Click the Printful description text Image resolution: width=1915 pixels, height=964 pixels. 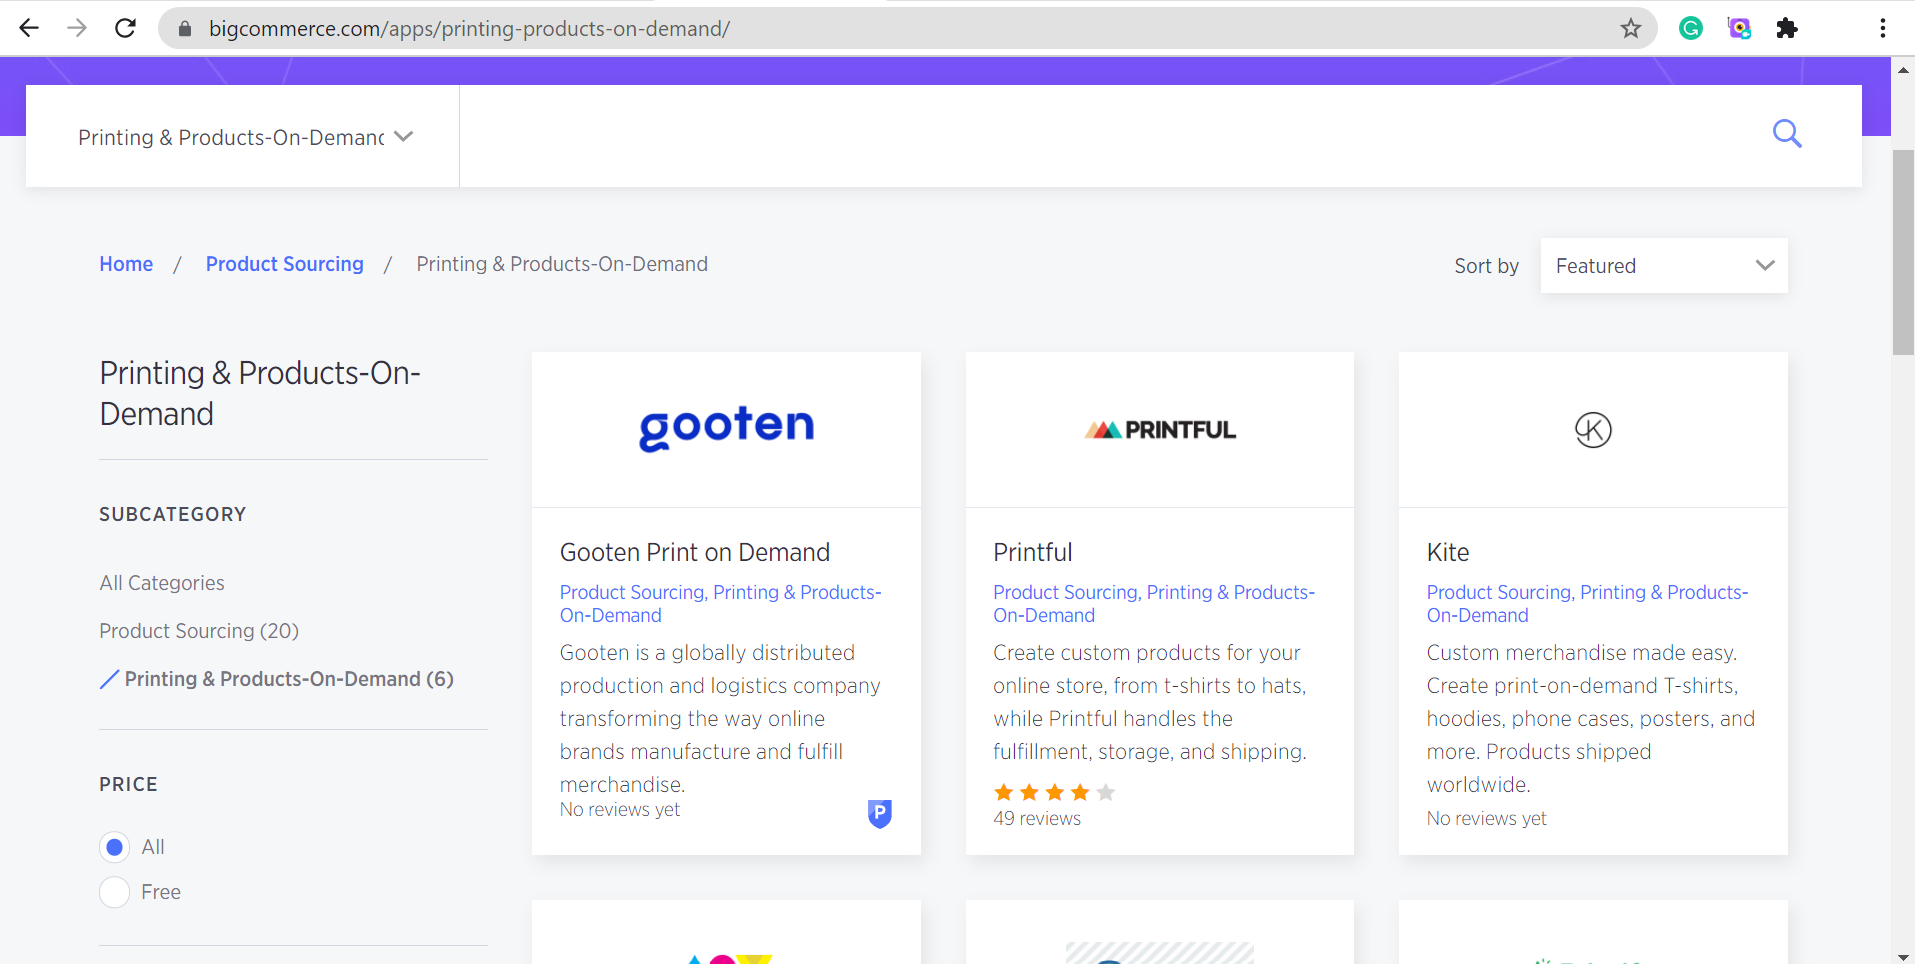pos(1150,702)
